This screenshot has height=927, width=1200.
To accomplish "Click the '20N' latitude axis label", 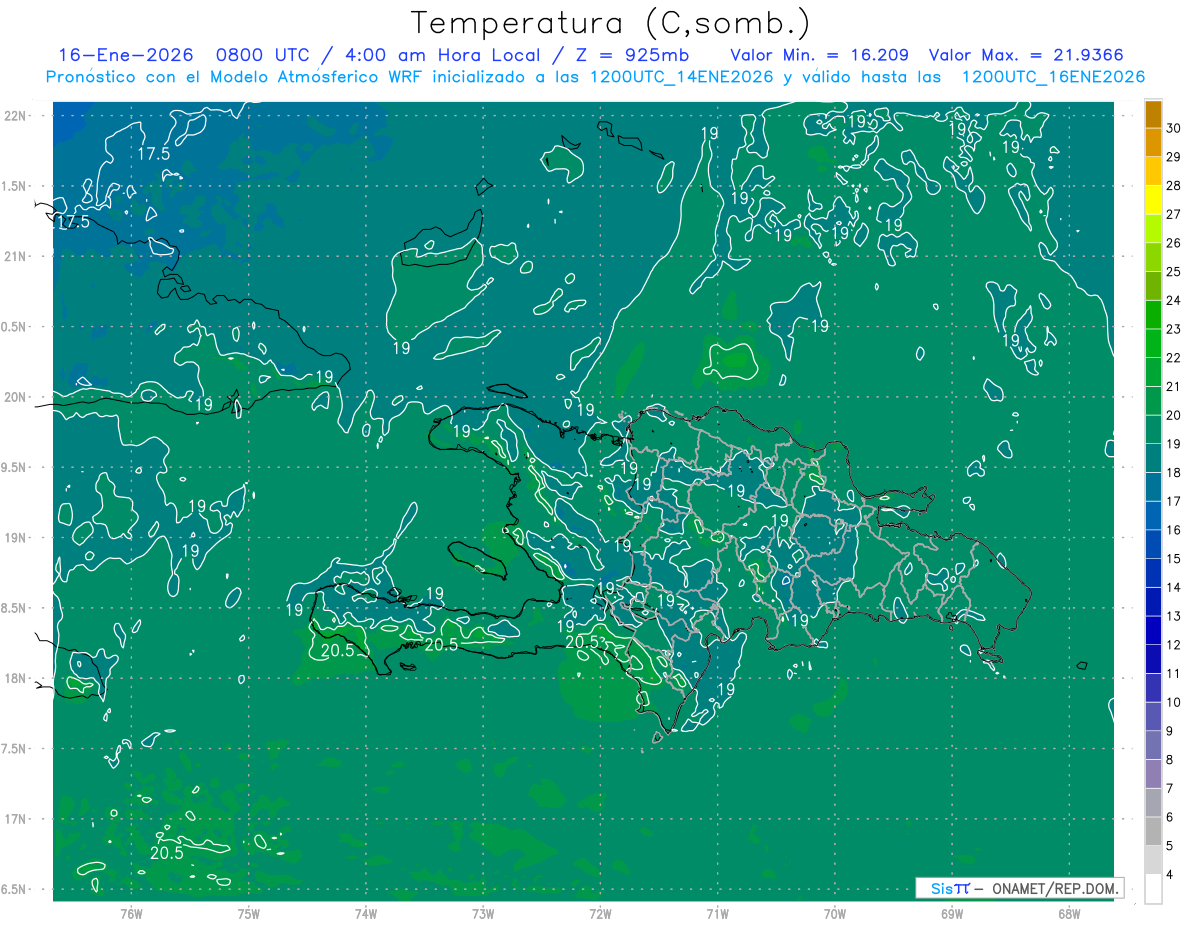I will [x=17, y=397].
